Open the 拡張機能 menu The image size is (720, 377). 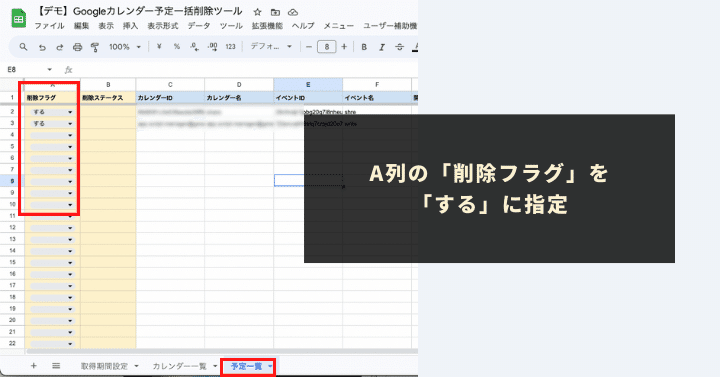coord(267,26)
